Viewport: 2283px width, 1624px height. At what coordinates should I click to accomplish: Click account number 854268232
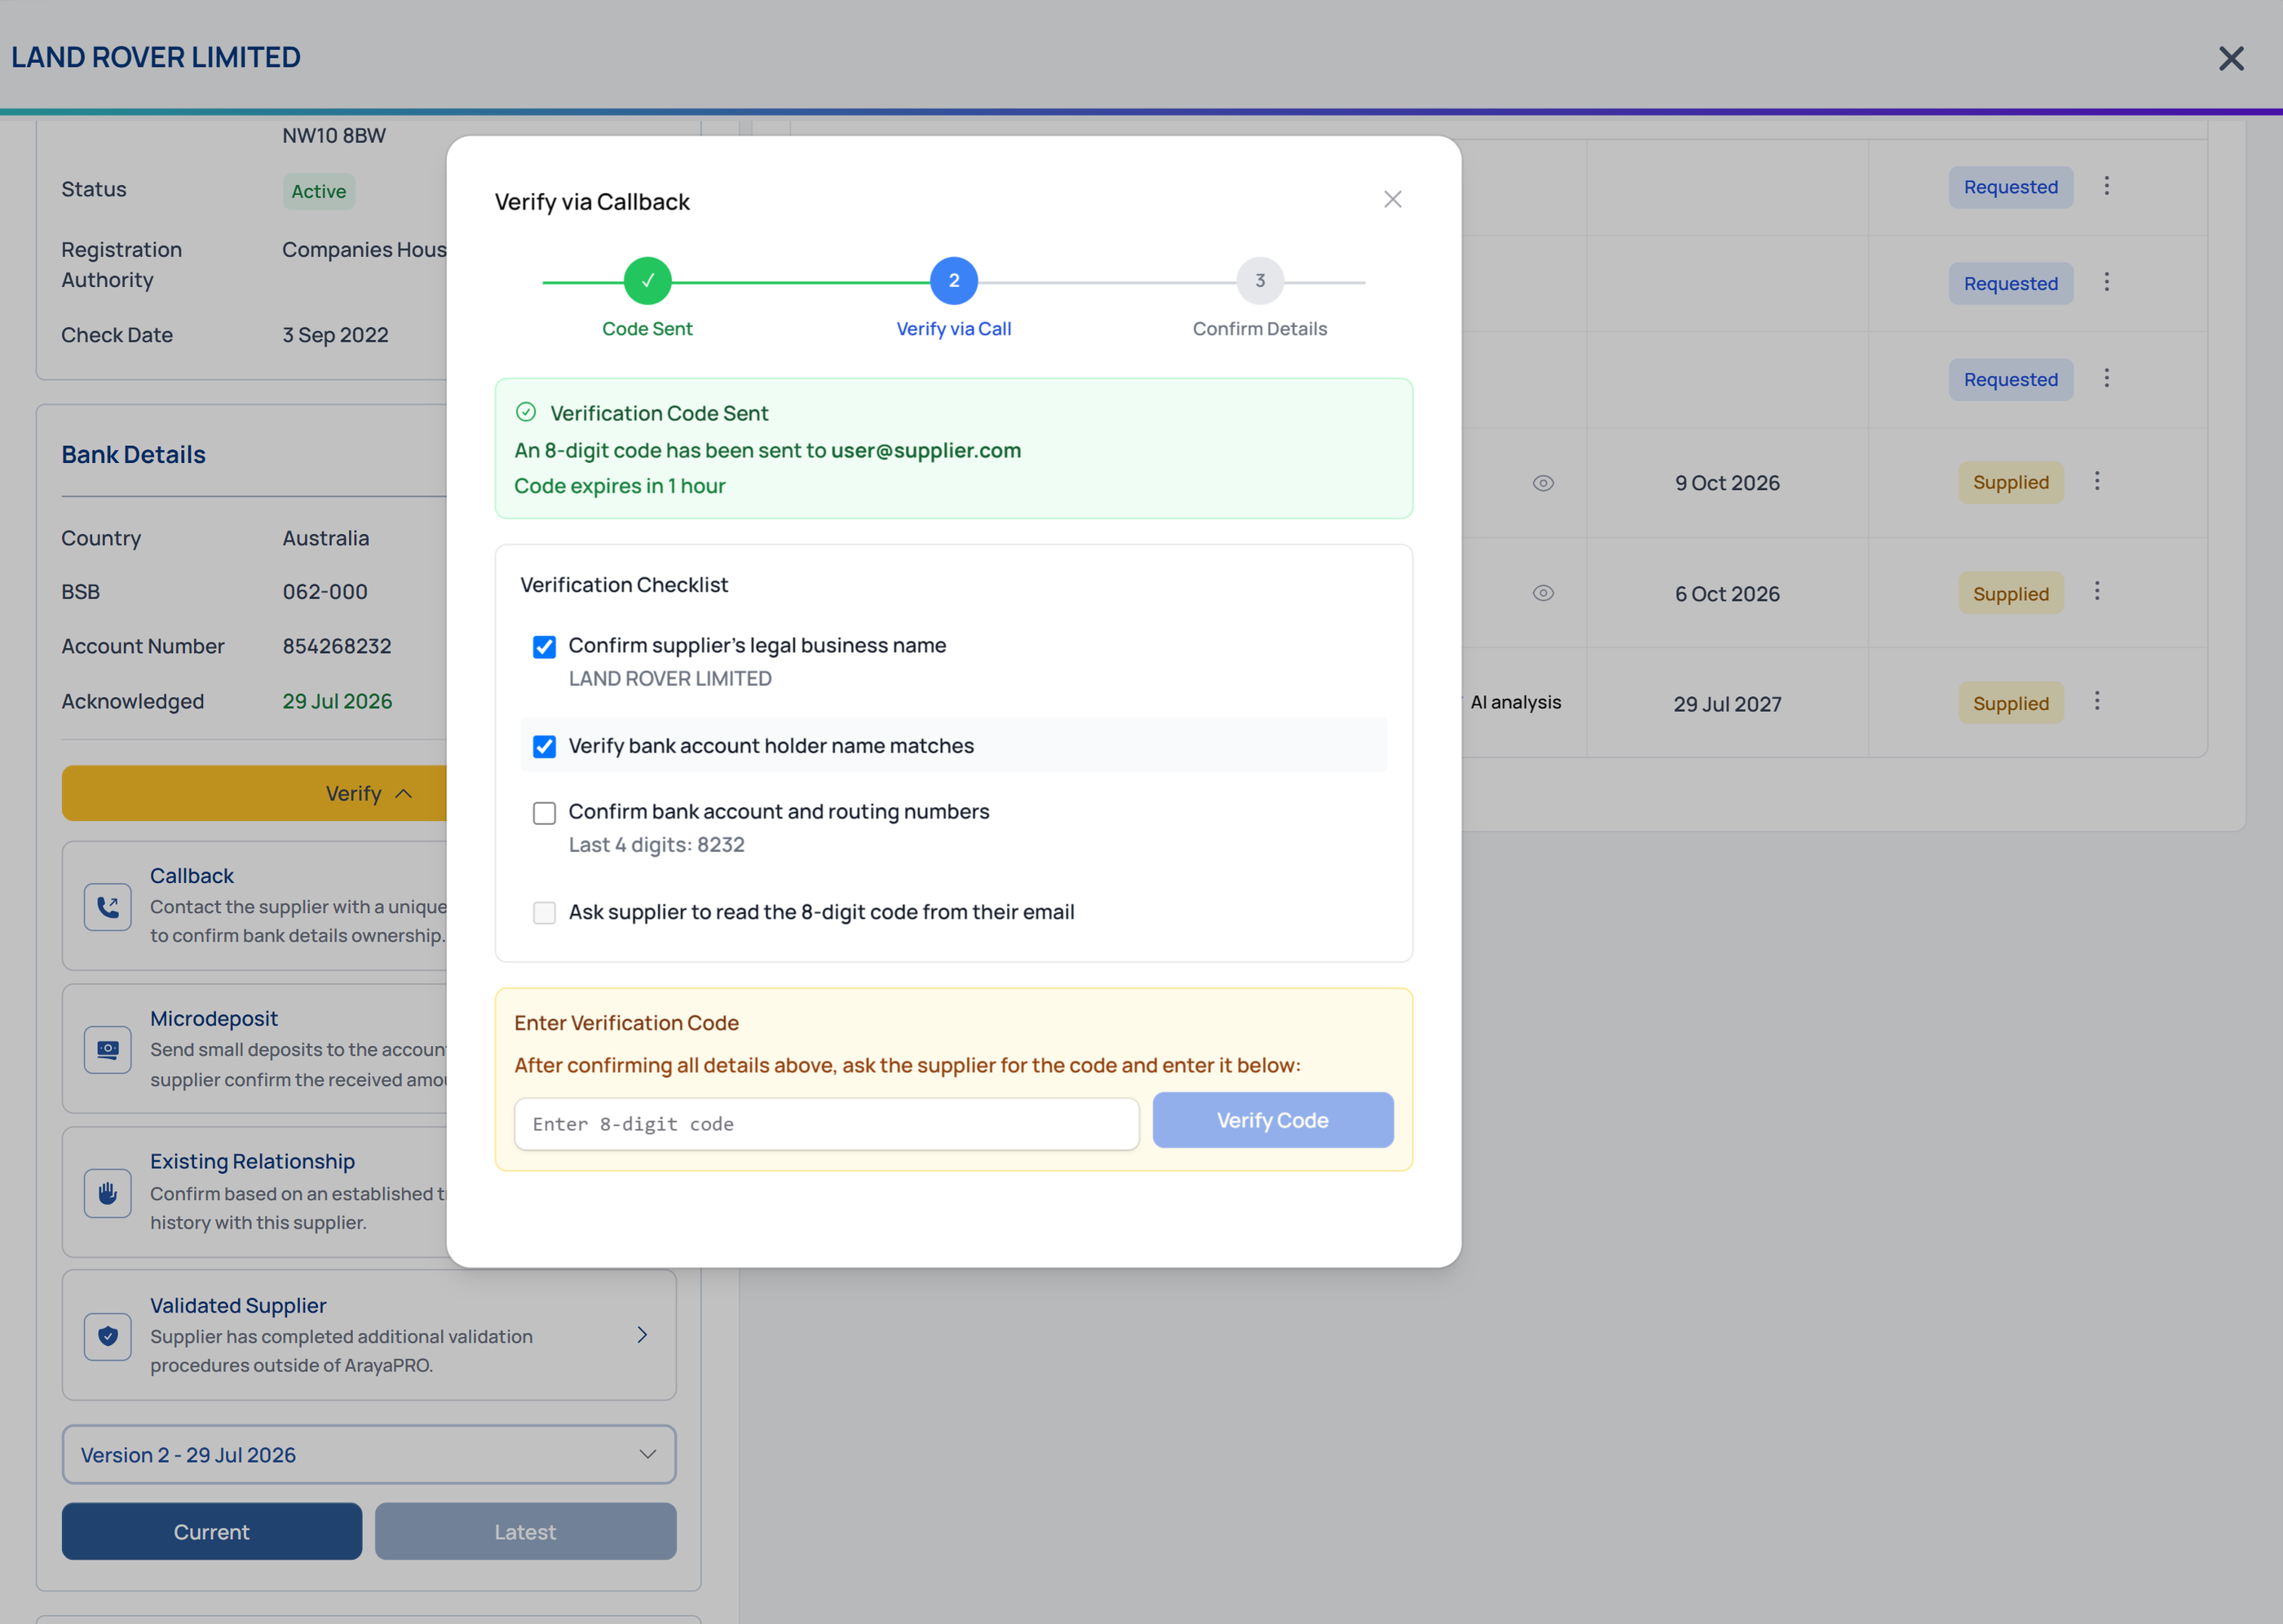coord(337,646)
